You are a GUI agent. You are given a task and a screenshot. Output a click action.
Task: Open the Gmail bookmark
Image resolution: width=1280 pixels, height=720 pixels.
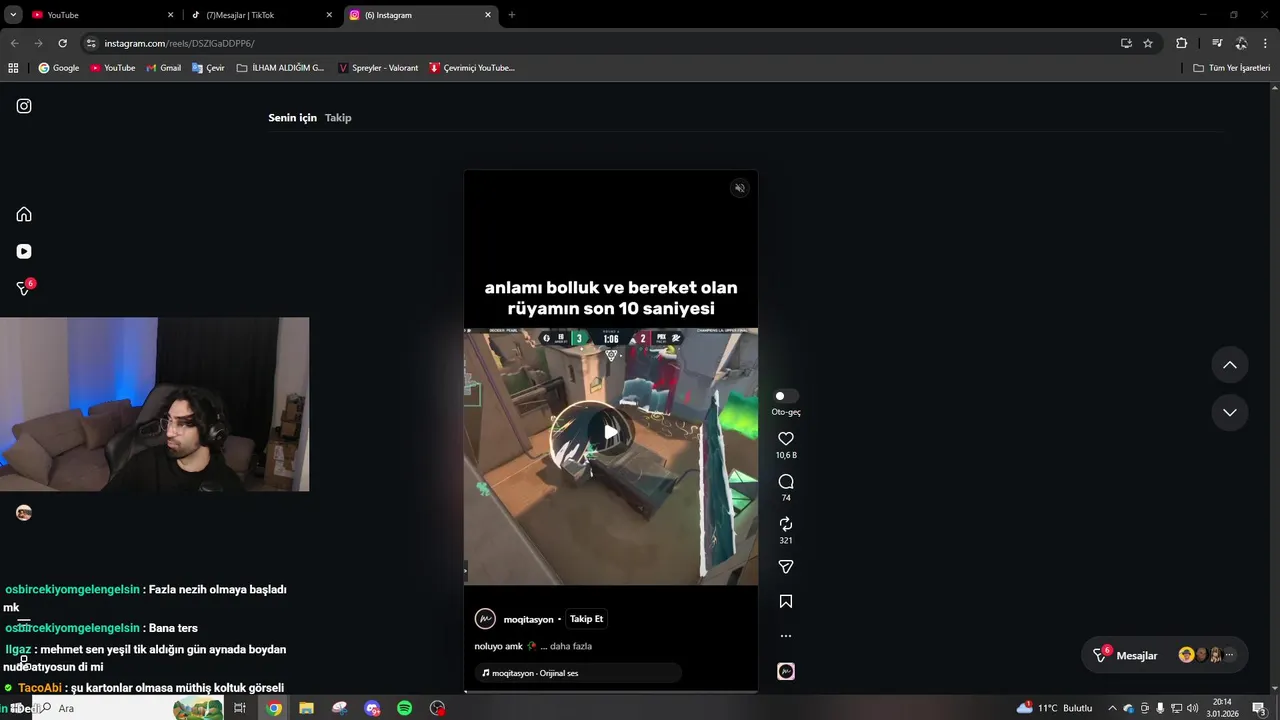click(164, 68)
